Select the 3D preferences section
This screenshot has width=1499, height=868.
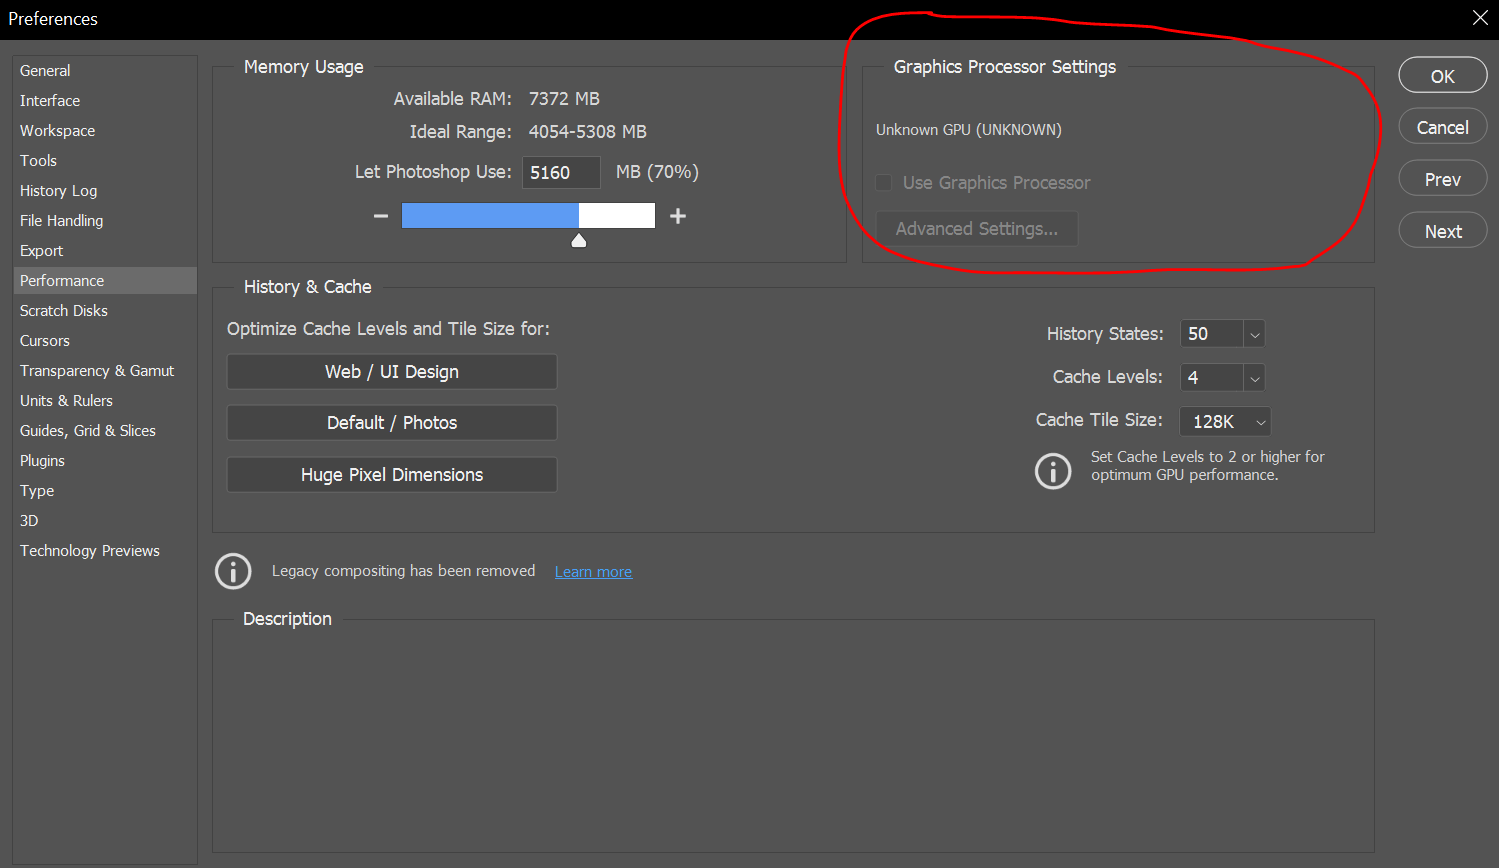coord(28,520)
